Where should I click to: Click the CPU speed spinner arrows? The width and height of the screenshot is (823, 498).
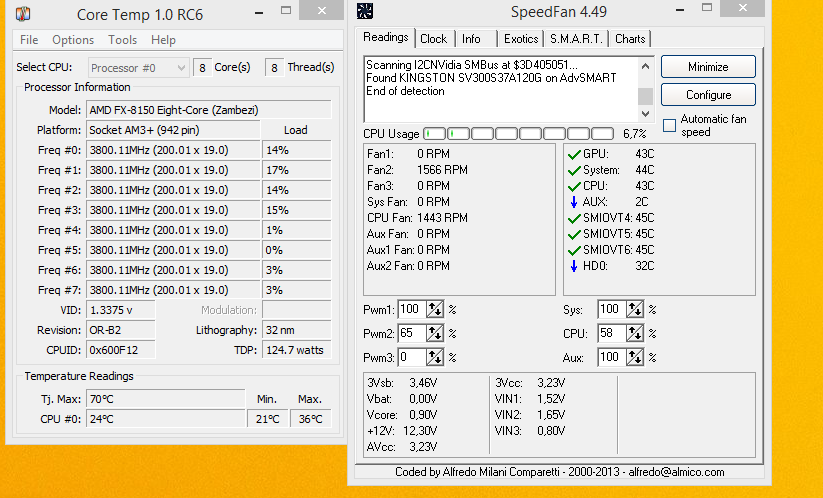tap(635, 333)
